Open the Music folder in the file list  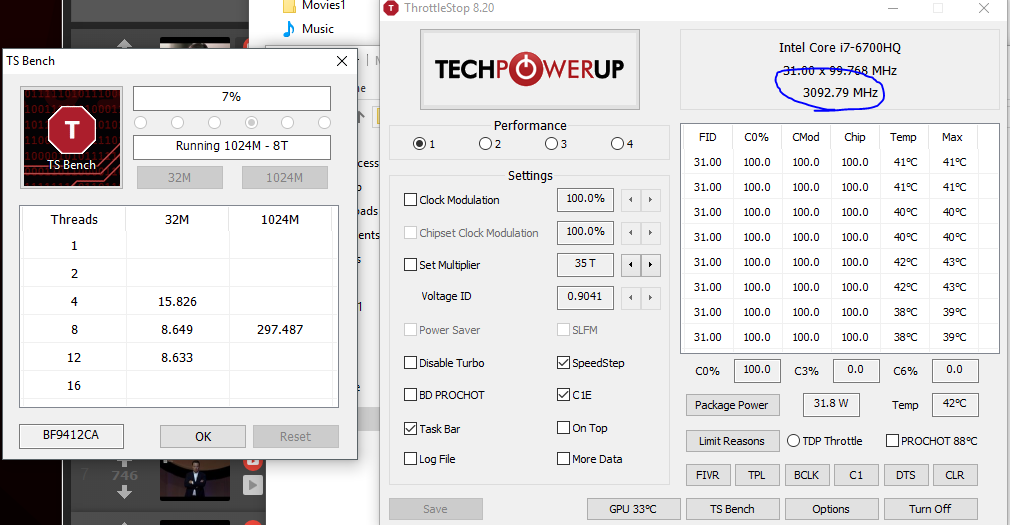click(308, 29)
